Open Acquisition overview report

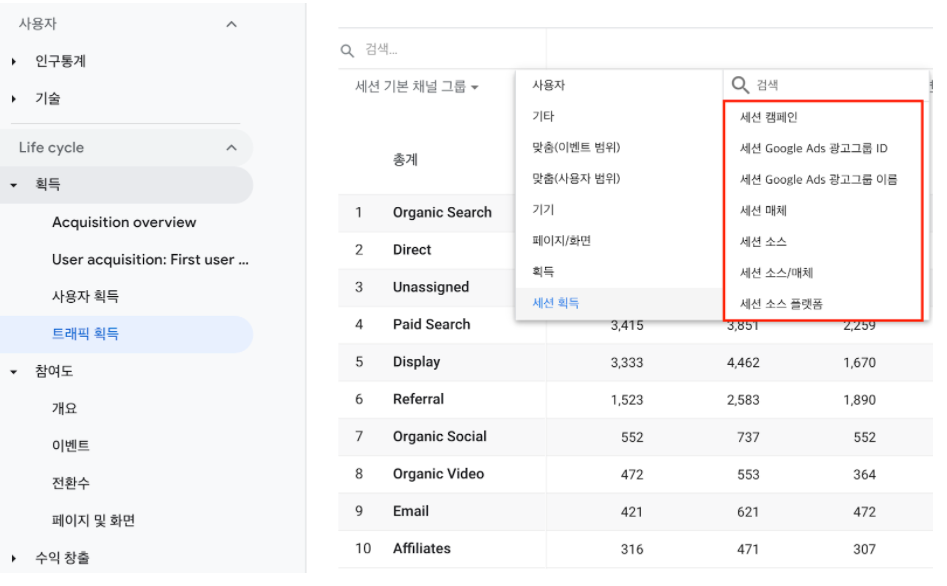coord(124,222)
